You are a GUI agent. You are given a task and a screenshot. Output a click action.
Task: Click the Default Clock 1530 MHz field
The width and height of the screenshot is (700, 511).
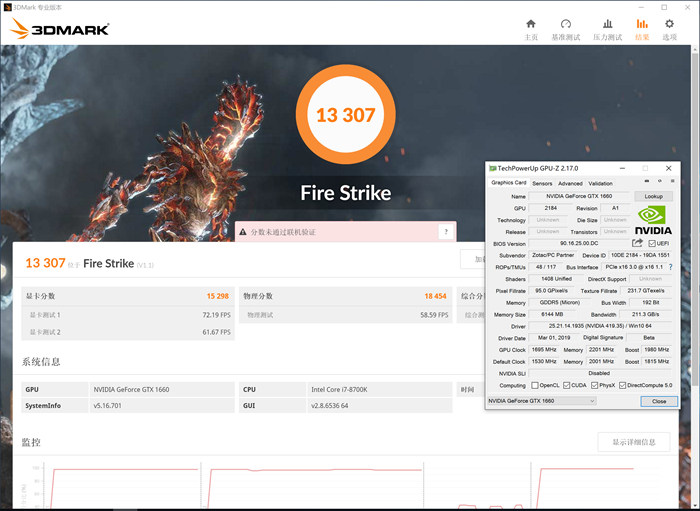tap(544, 361)
